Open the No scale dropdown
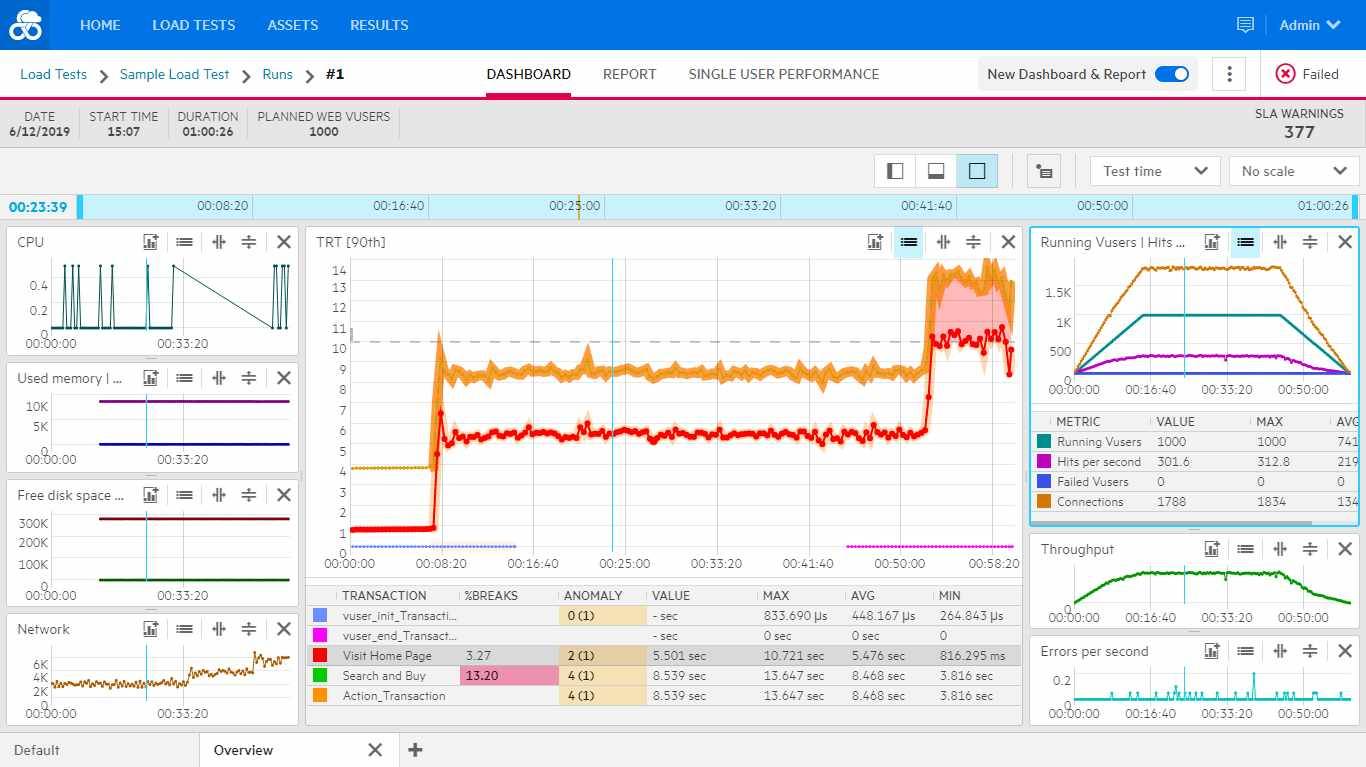Screen dimensions: 1366x767 coord(1292,170)
